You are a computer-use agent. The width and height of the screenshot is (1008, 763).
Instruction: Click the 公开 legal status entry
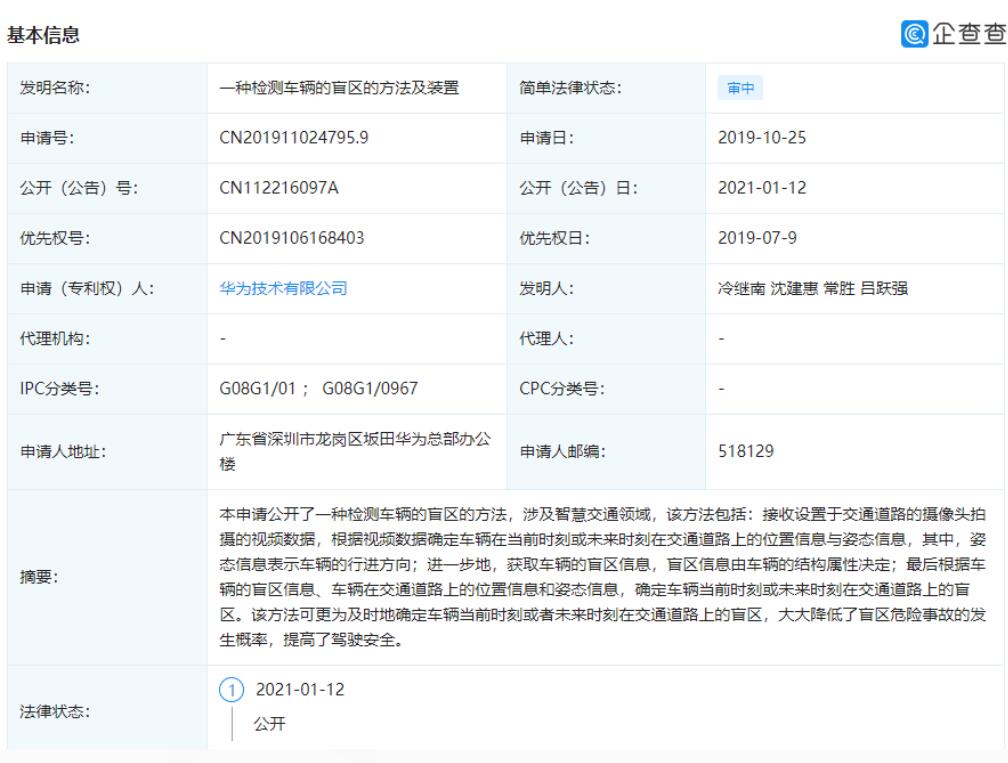click(x=269, y=724)
